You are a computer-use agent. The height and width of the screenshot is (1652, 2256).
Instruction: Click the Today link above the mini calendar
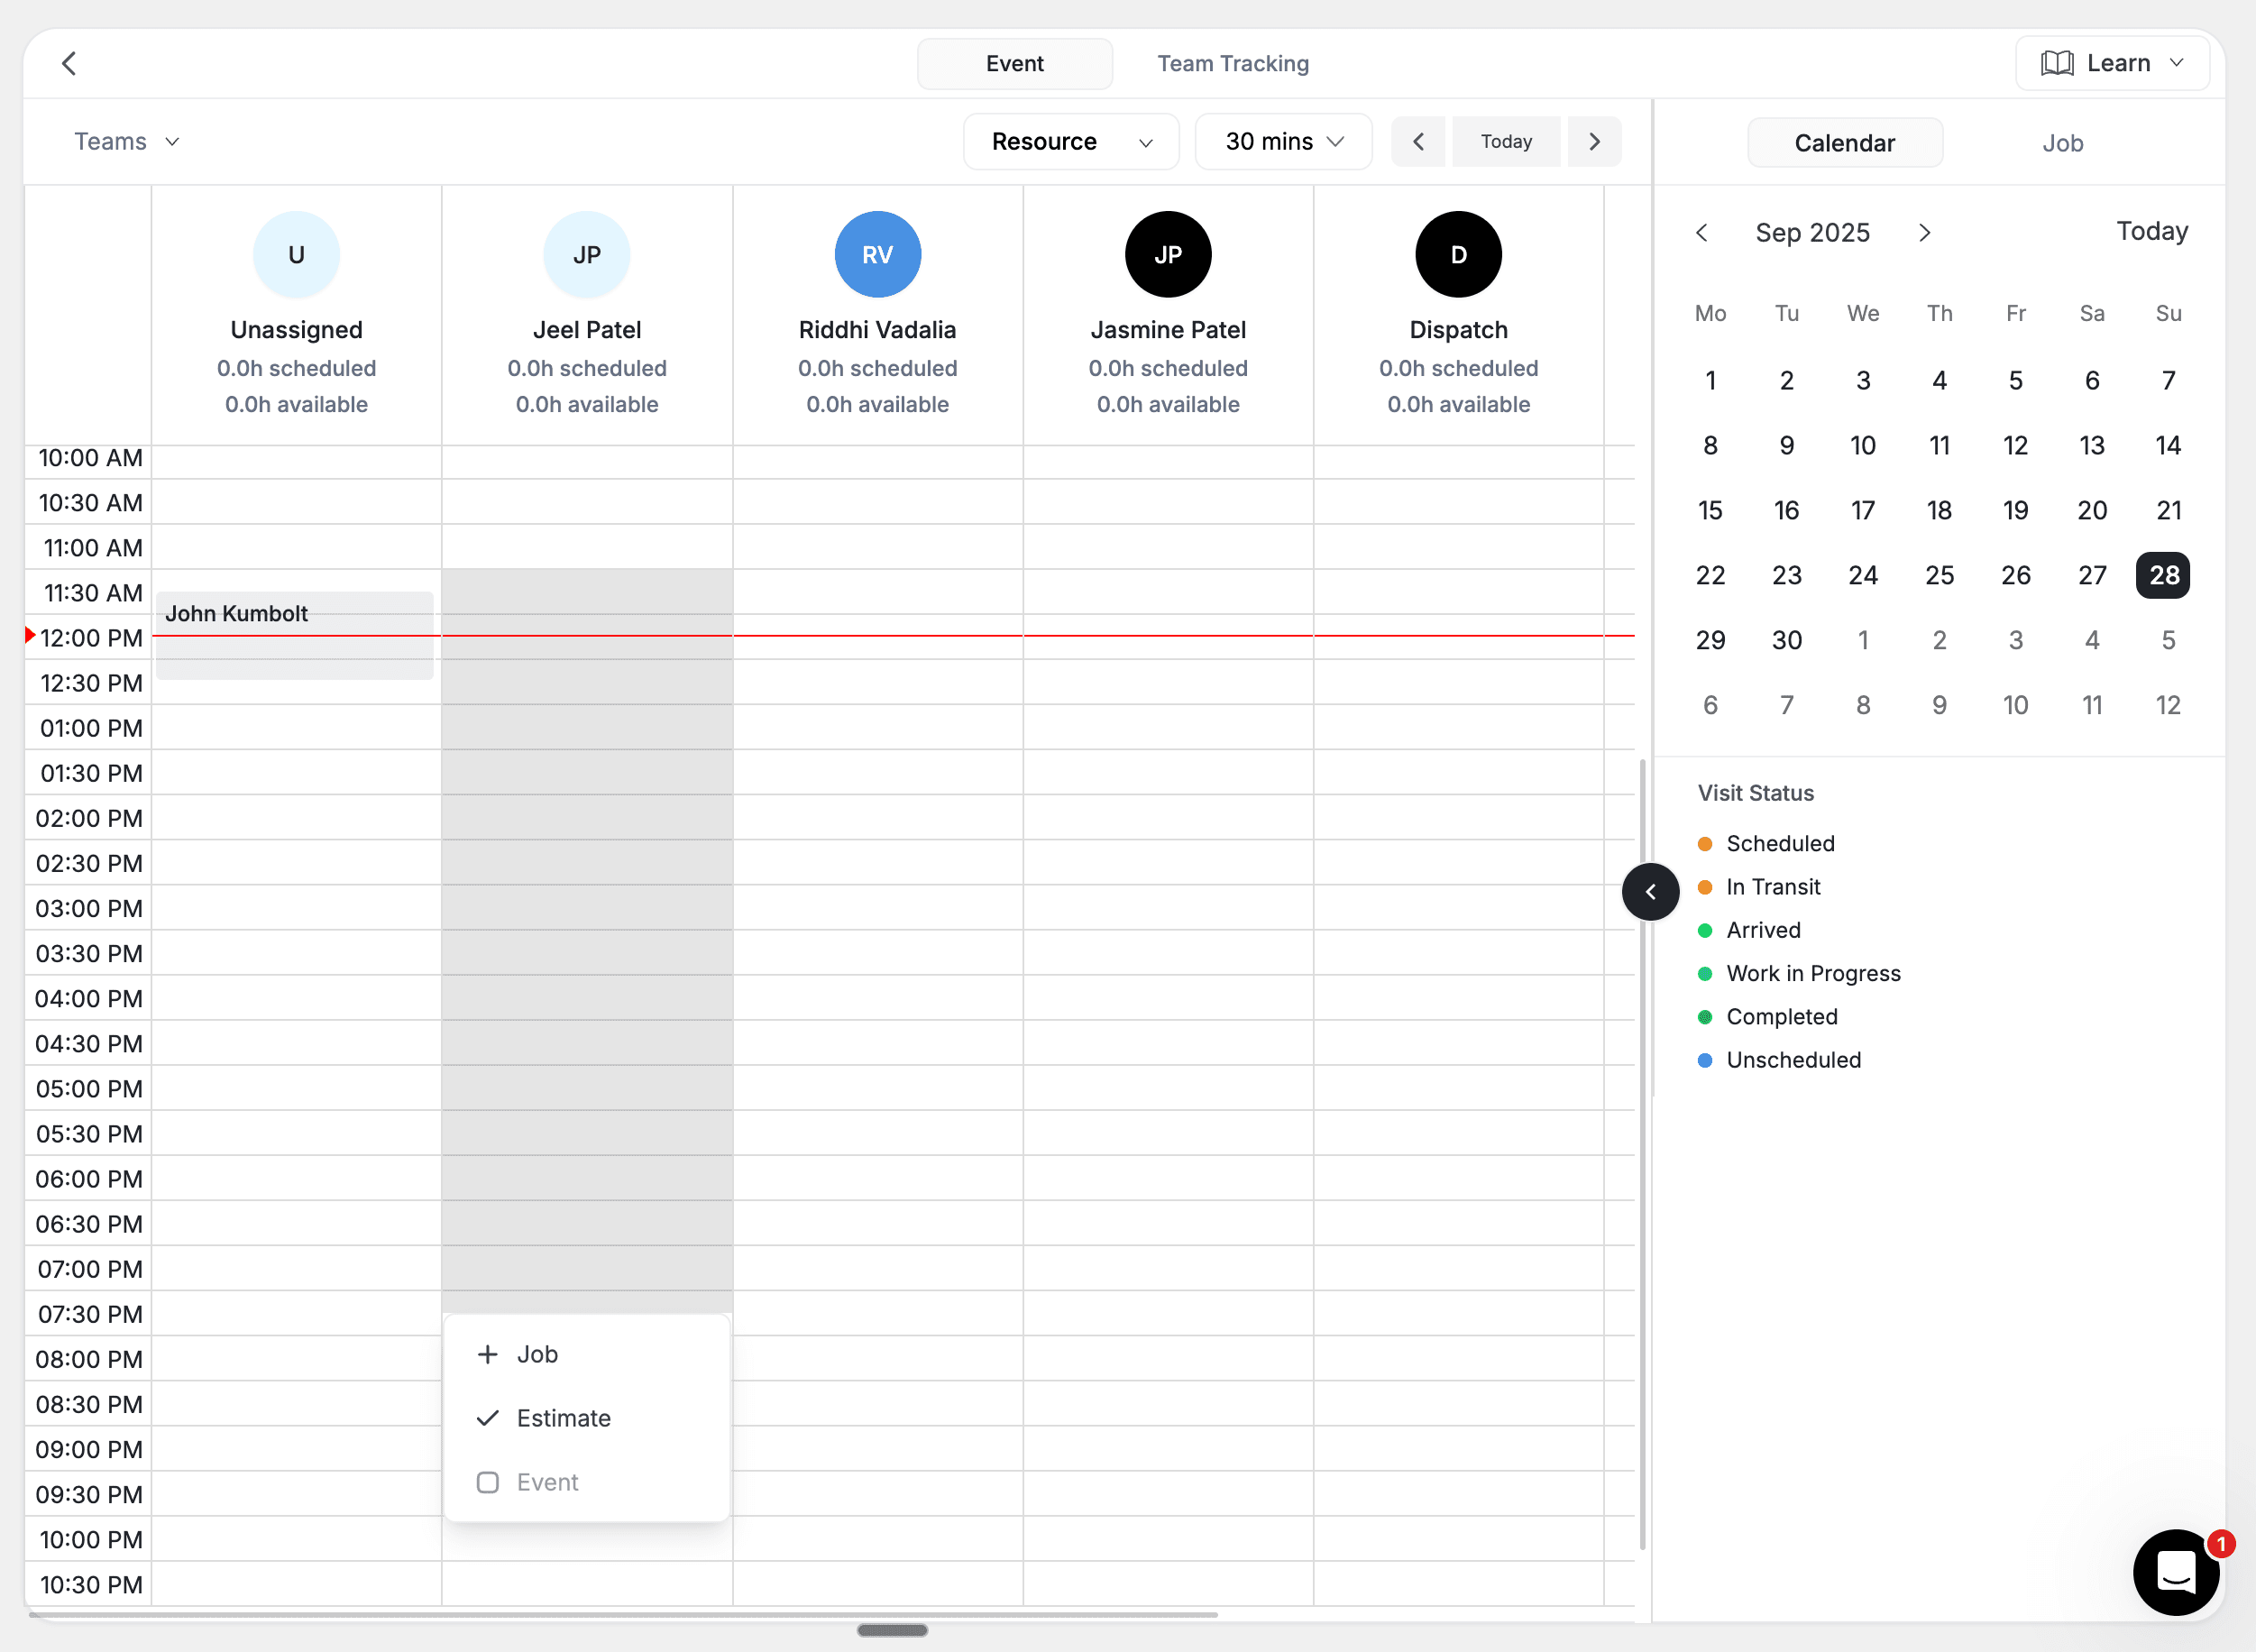2151,231
